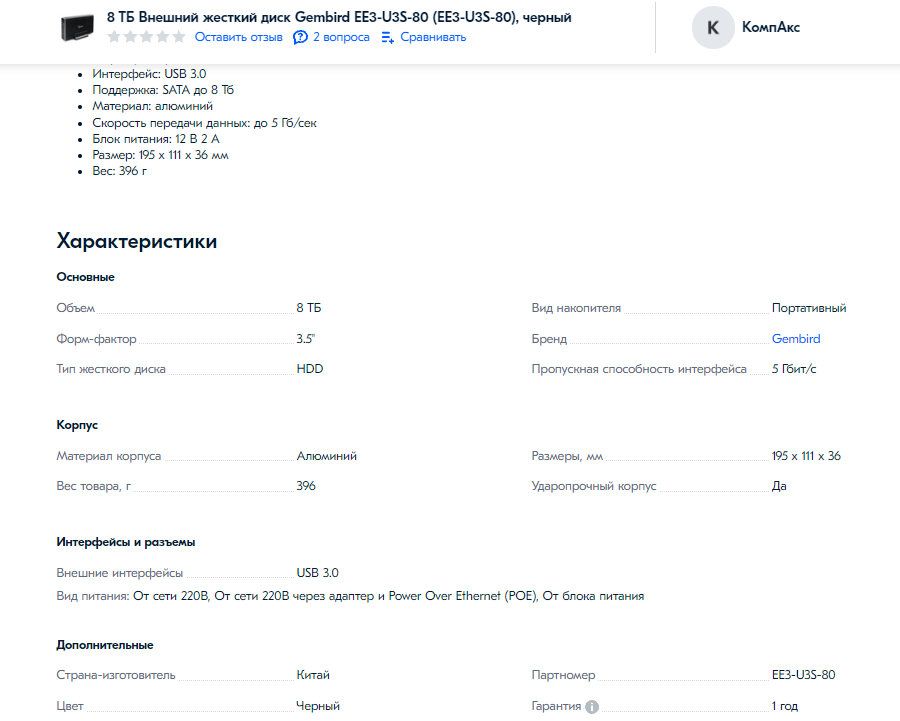Click the value «3.5"» for Форм-фактор
The width and height of the screenshot is (900, 721).
coord(305,339)
